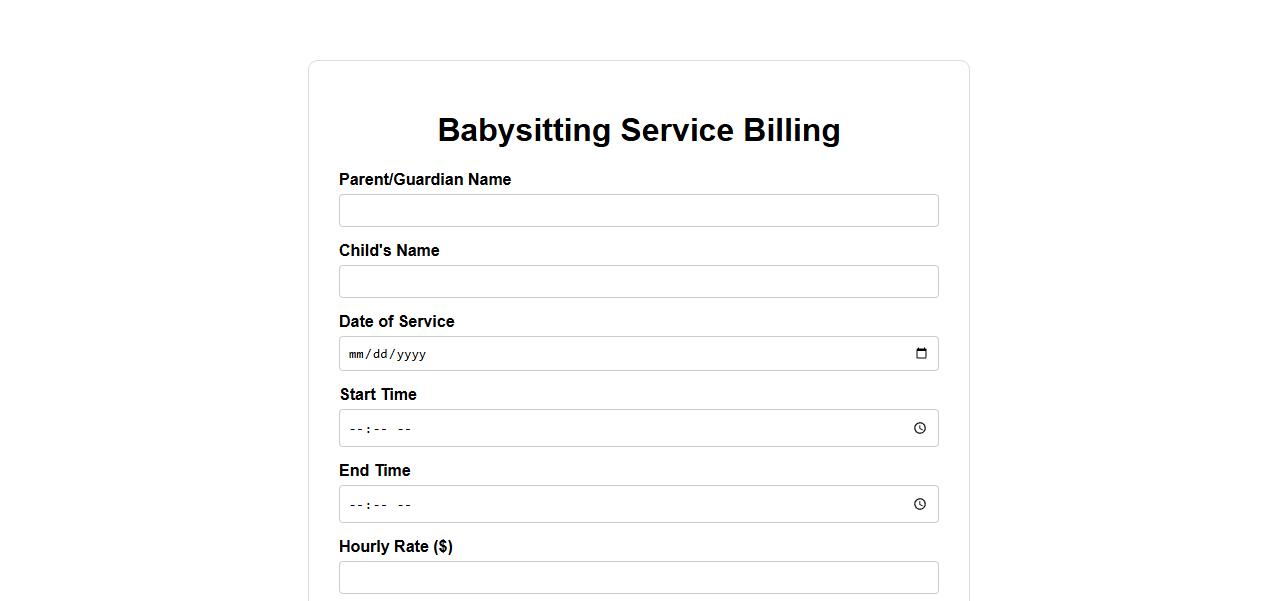Select the day segment of Date of Service
The image size is (1278, 601).
(380, 354)
